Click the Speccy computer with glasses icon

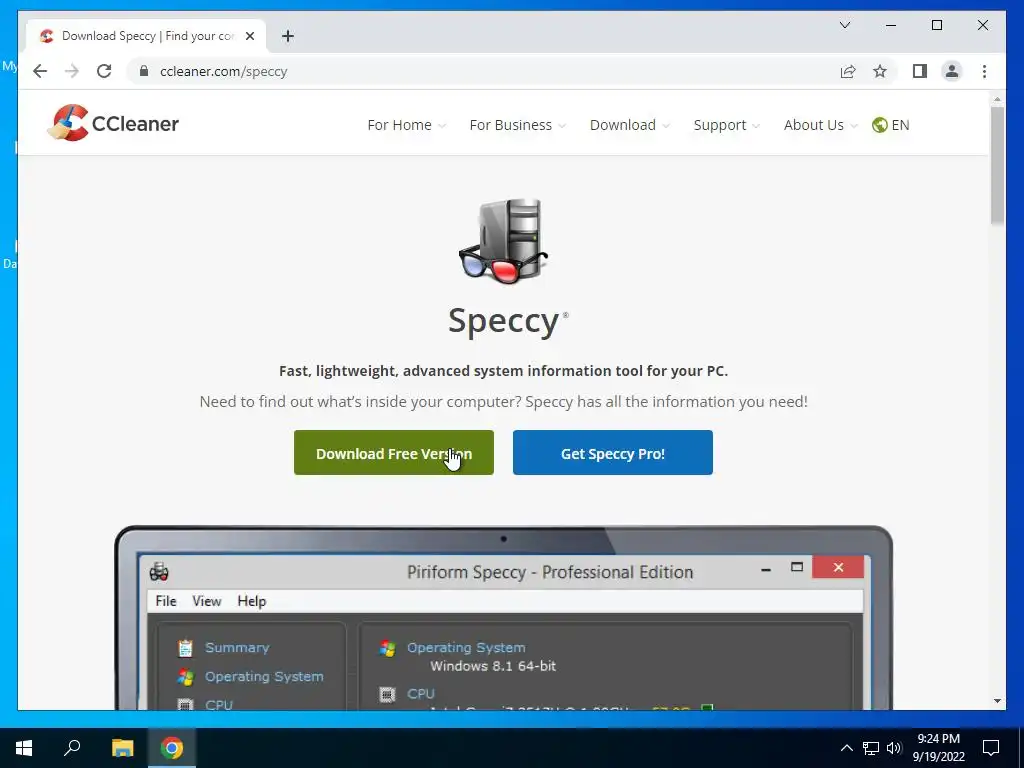[504, 242]
